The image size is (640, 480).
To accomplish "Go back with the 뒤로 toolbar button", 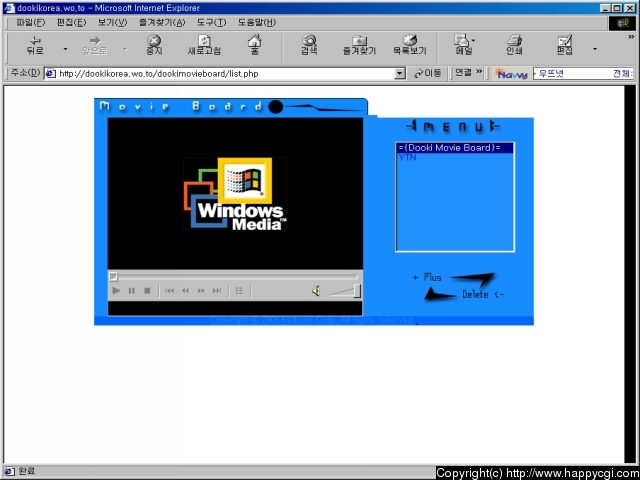I will (x=35, y=45).
